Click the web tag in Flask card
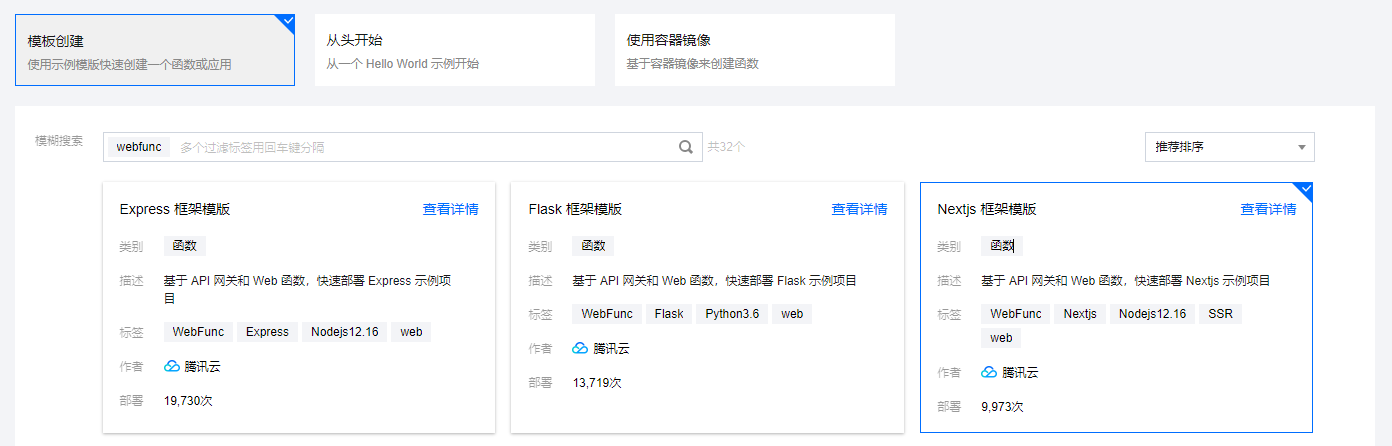1392x446 pixels. tap(792, 314)
